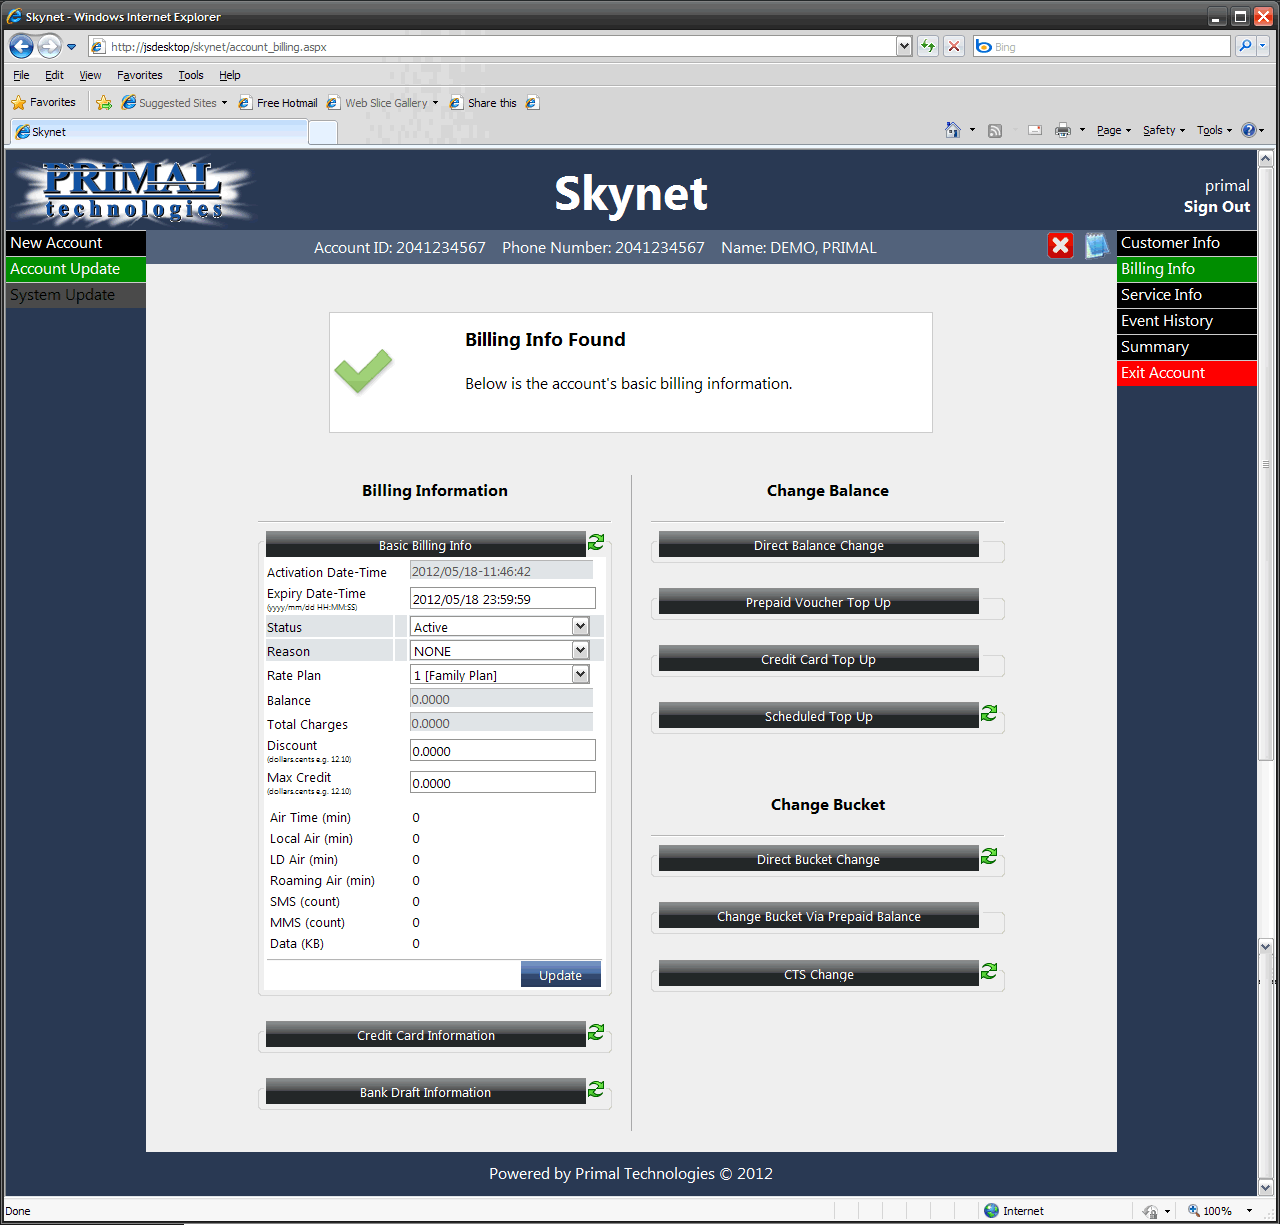Image resolution: width=1281 pixels, height=1225 pixels.
Task: Go to Customer Info section
Action: pyautogui.click(x=1187, y=243)
